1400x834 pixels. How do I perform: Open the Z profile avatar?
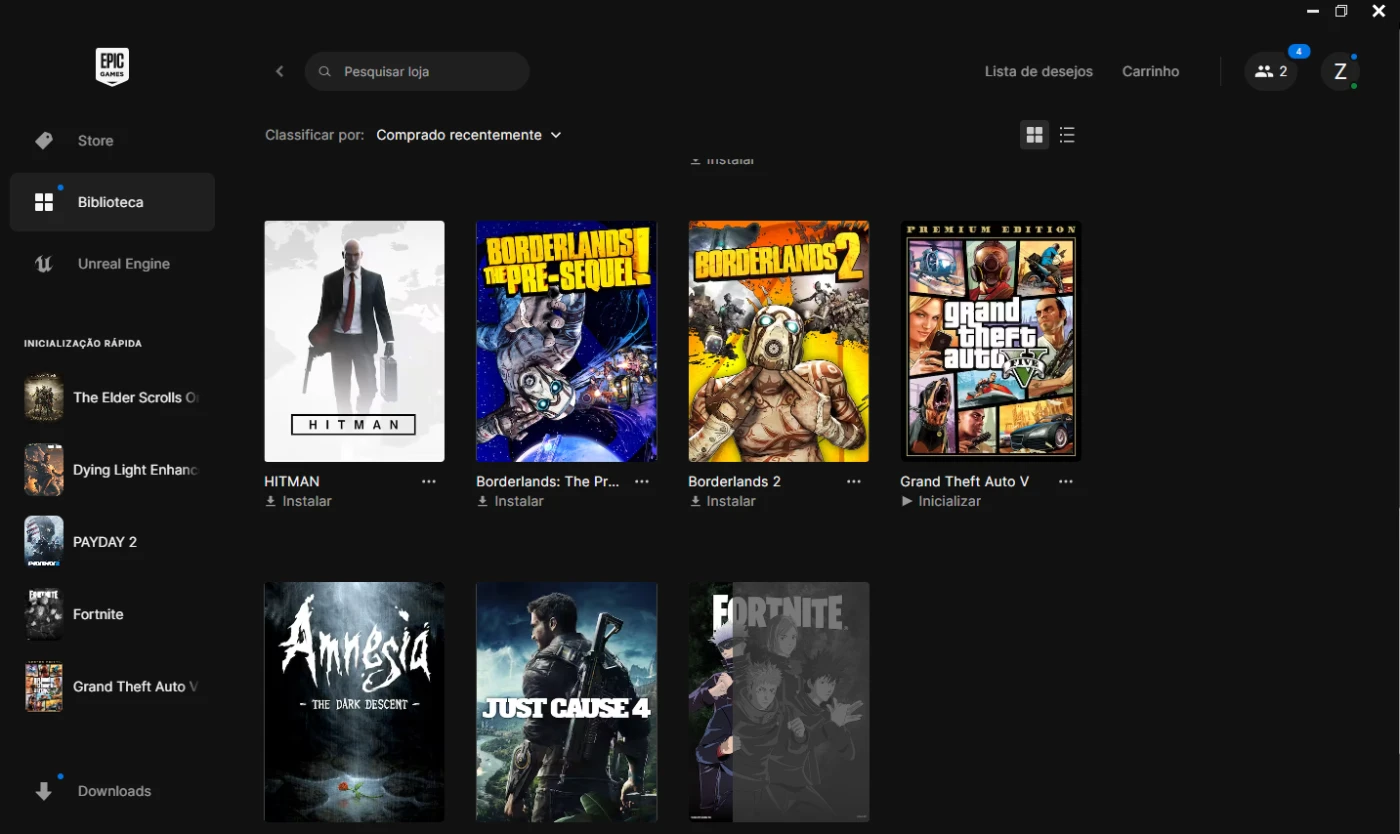(x=1340, y=72)
